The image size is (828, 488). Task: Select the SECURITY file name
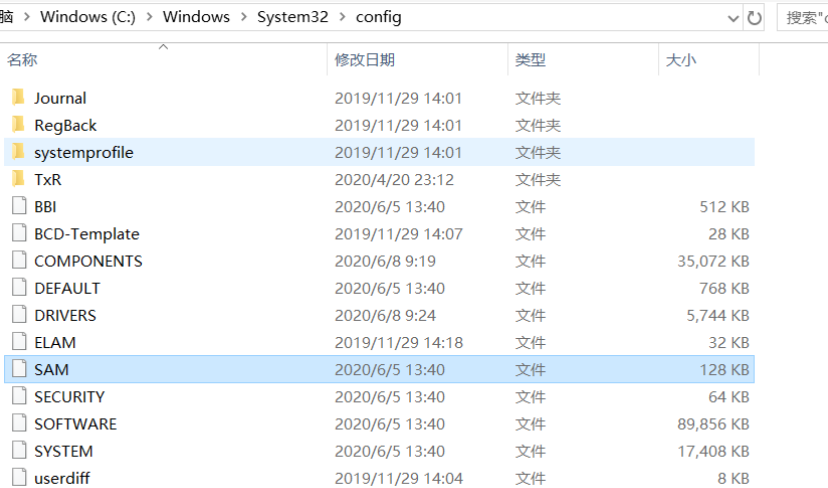69,397
